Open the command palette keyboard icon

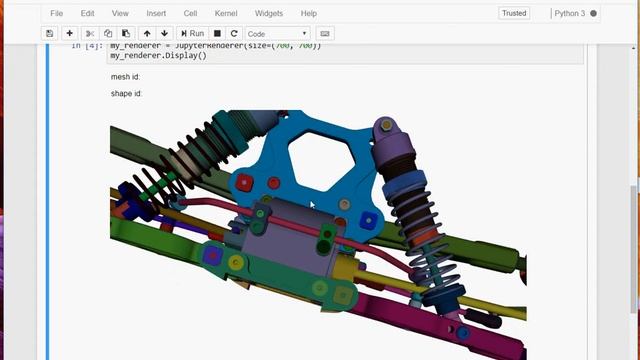point(325,33)
